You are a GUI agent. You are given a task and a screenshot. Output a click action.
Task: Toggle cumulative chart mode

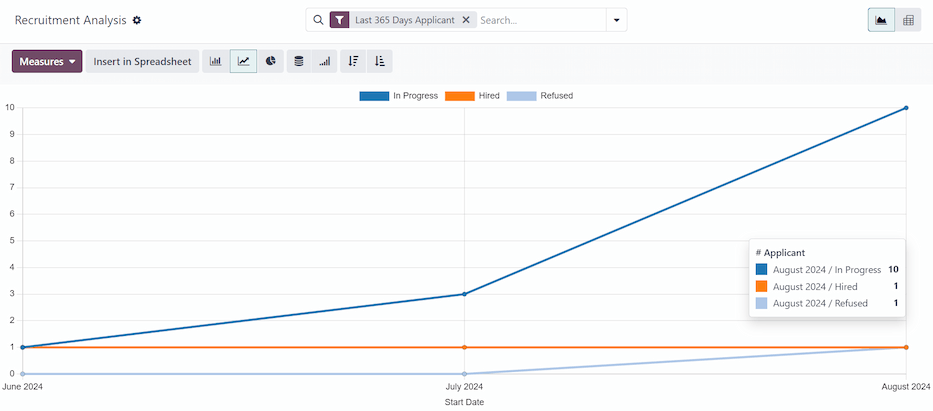coord(324,61)
